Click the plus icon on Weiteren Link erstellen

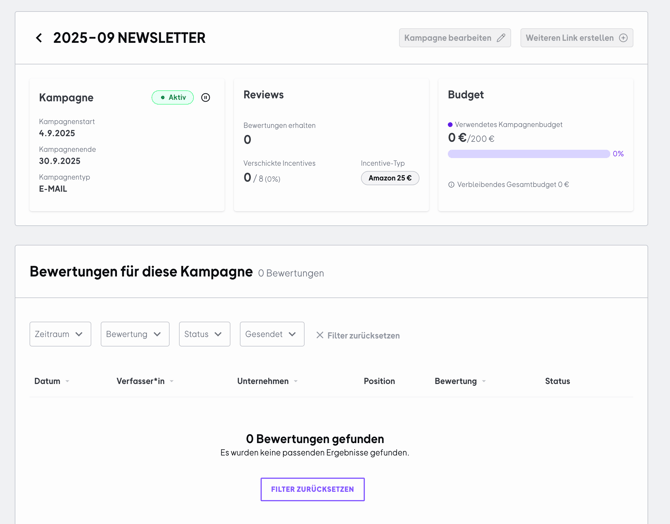(x=623, y=38)
